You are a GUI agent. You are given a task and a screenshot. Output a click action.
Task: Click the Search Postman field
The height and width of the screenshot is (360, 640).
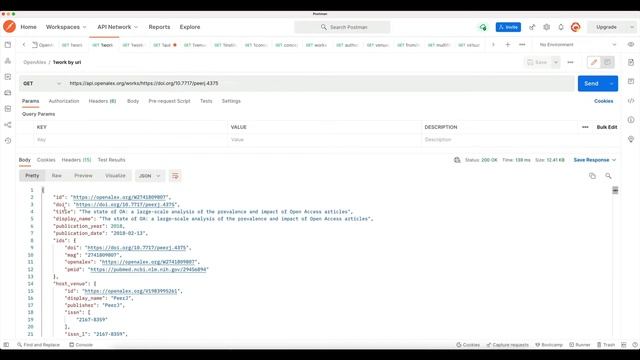click(x=342, y=27)
